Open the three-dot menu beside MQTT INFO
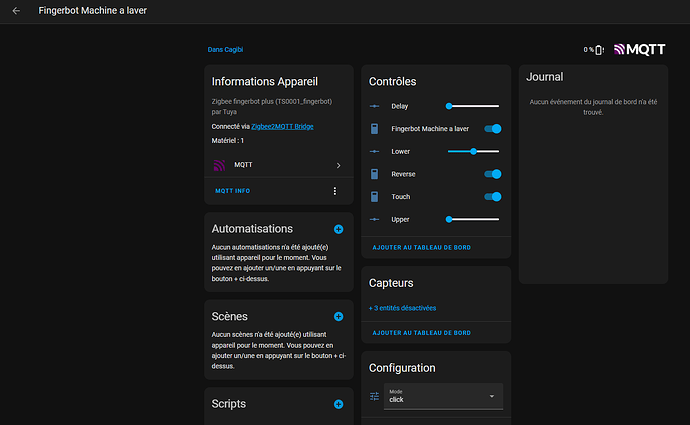 click(x=335, y=191)
